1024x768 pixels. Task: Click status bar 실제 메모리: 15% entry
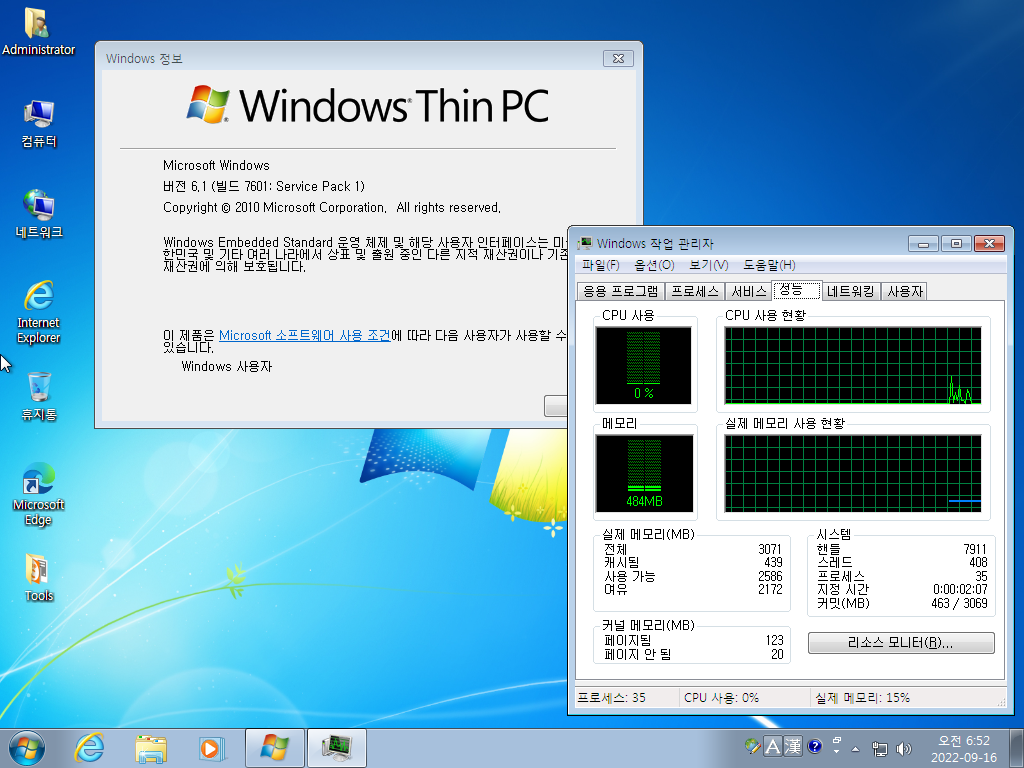click(862, 697)
